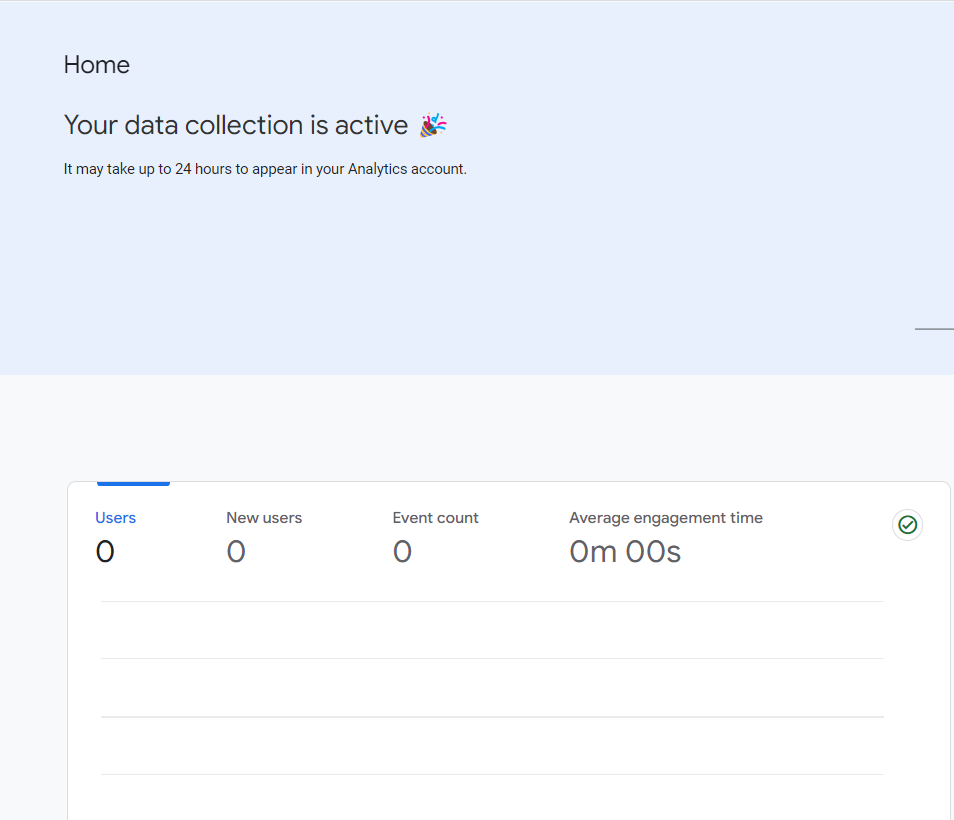
Task: Click the third chart gridline from top
Action: coord(492,717)
